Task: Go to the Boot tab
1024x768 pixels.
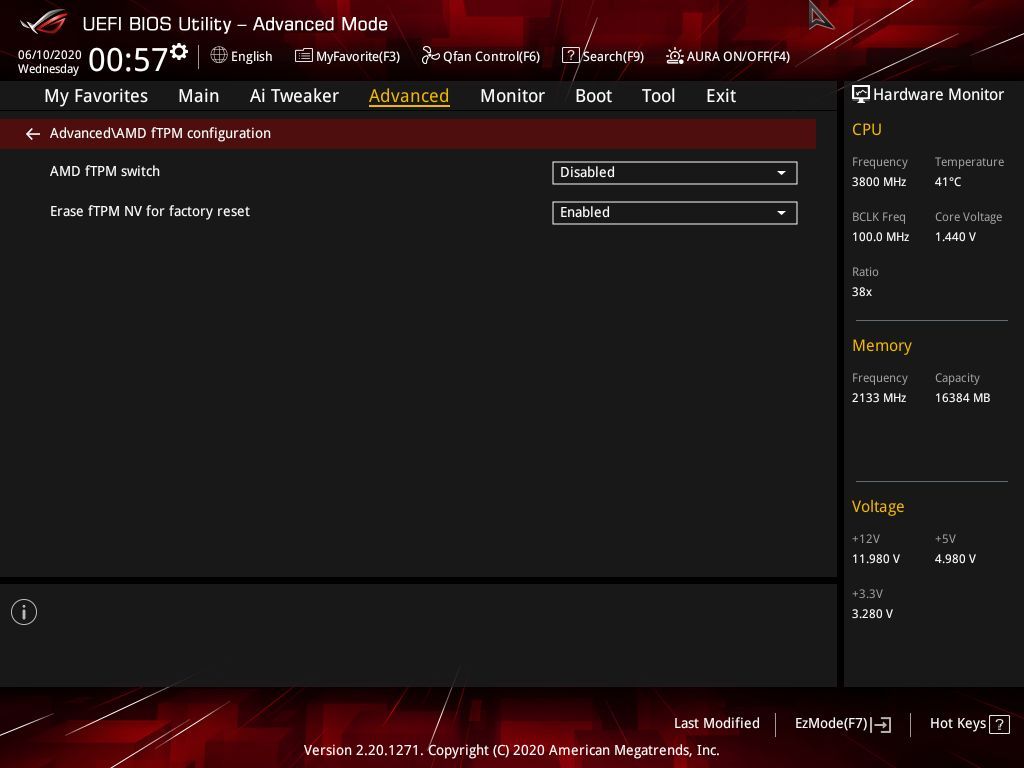Action: coord(593,96)
